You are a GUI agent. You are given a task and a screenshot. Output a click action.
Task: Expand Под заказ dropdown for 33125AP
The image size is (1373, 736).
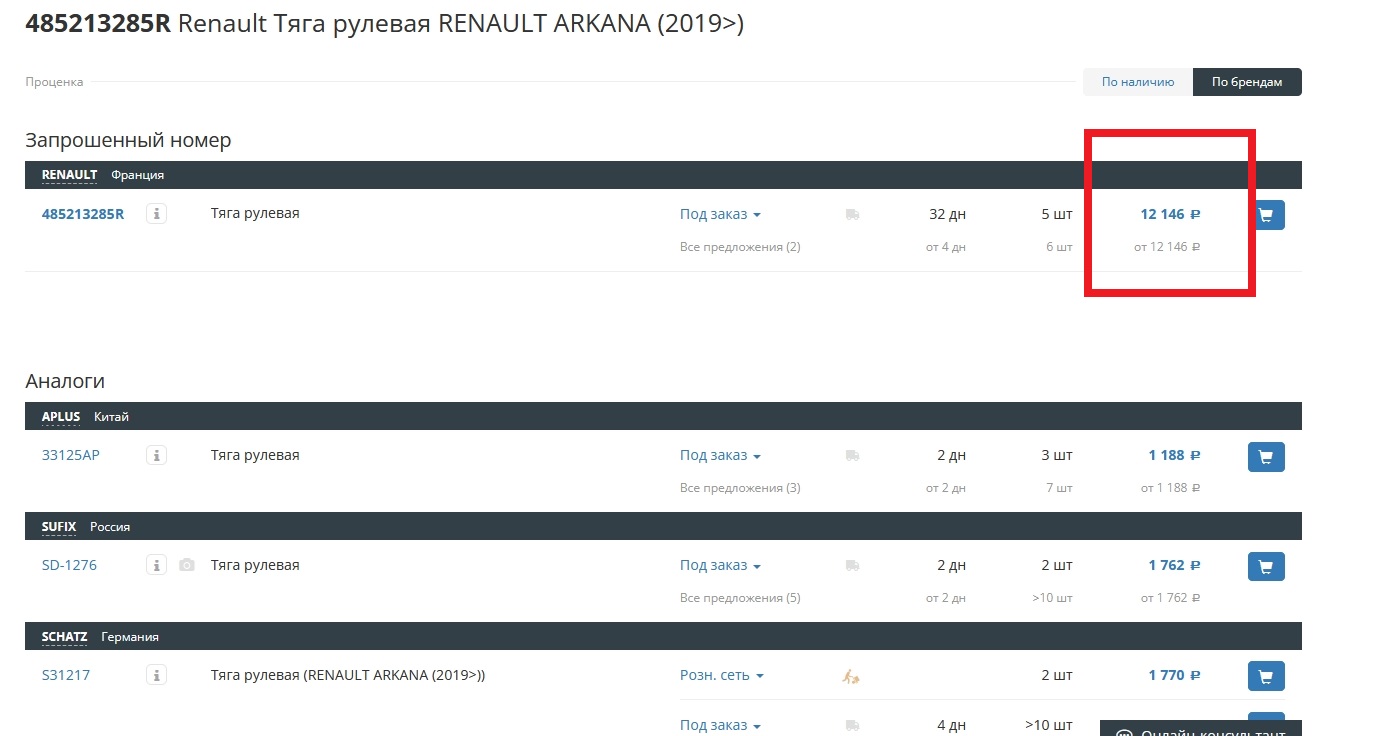tap(720, 455)
